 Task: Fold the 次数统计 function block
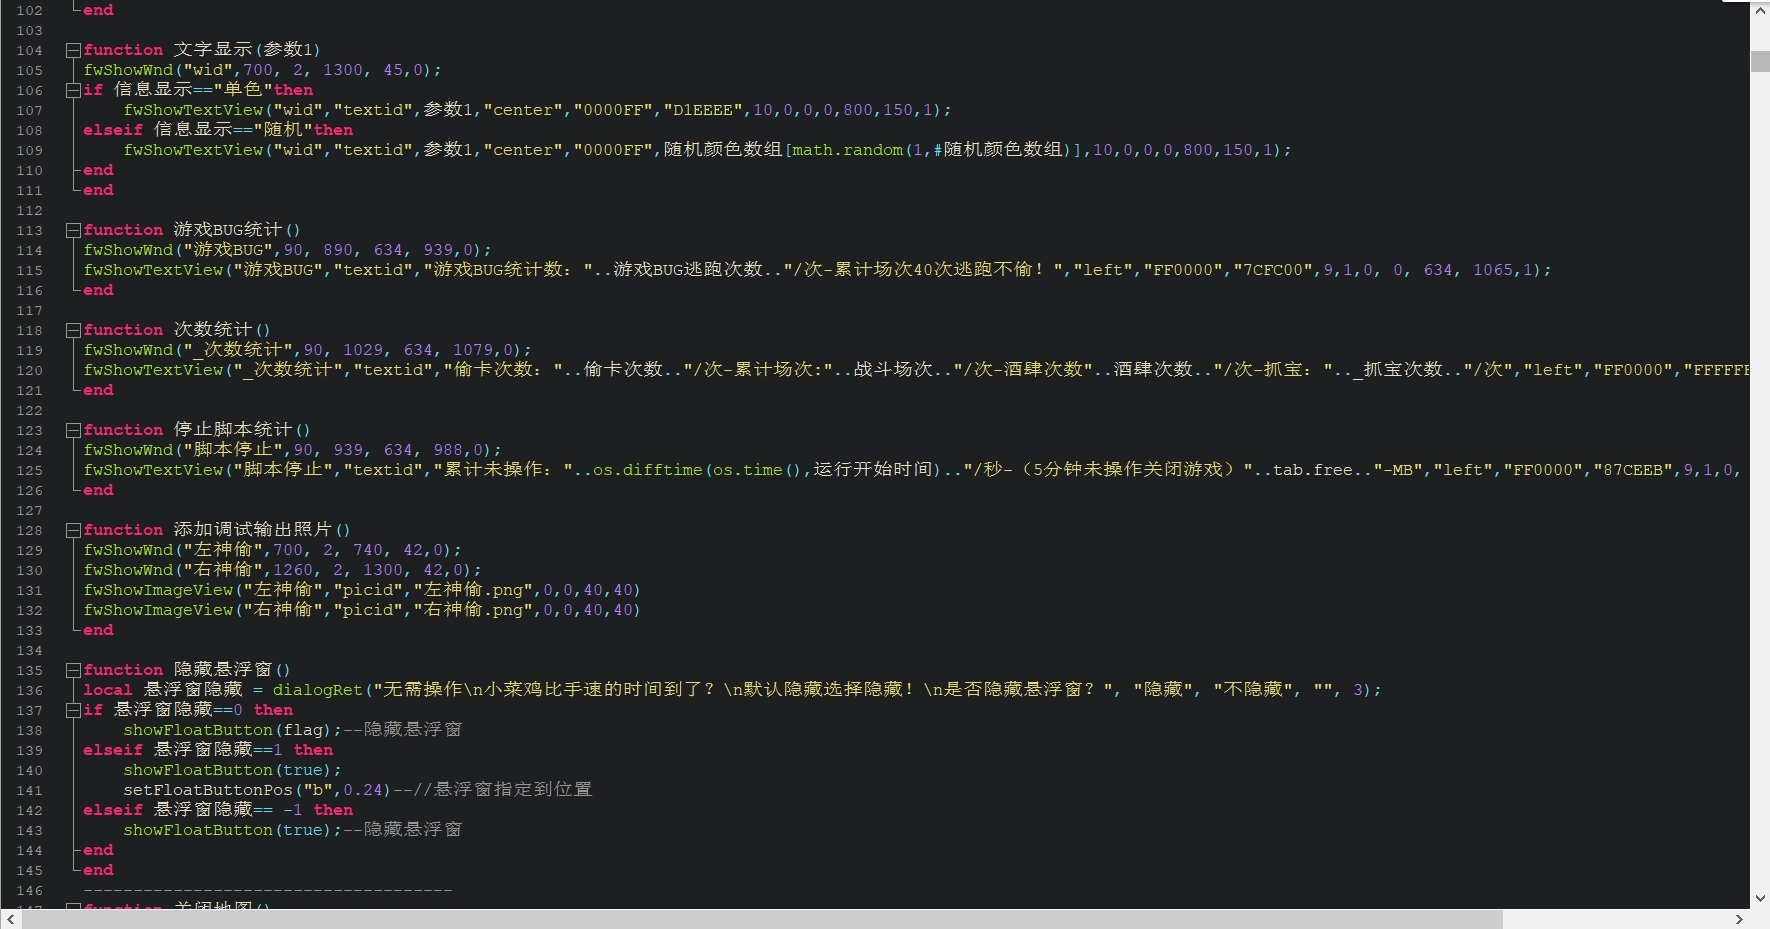(73, 330)
